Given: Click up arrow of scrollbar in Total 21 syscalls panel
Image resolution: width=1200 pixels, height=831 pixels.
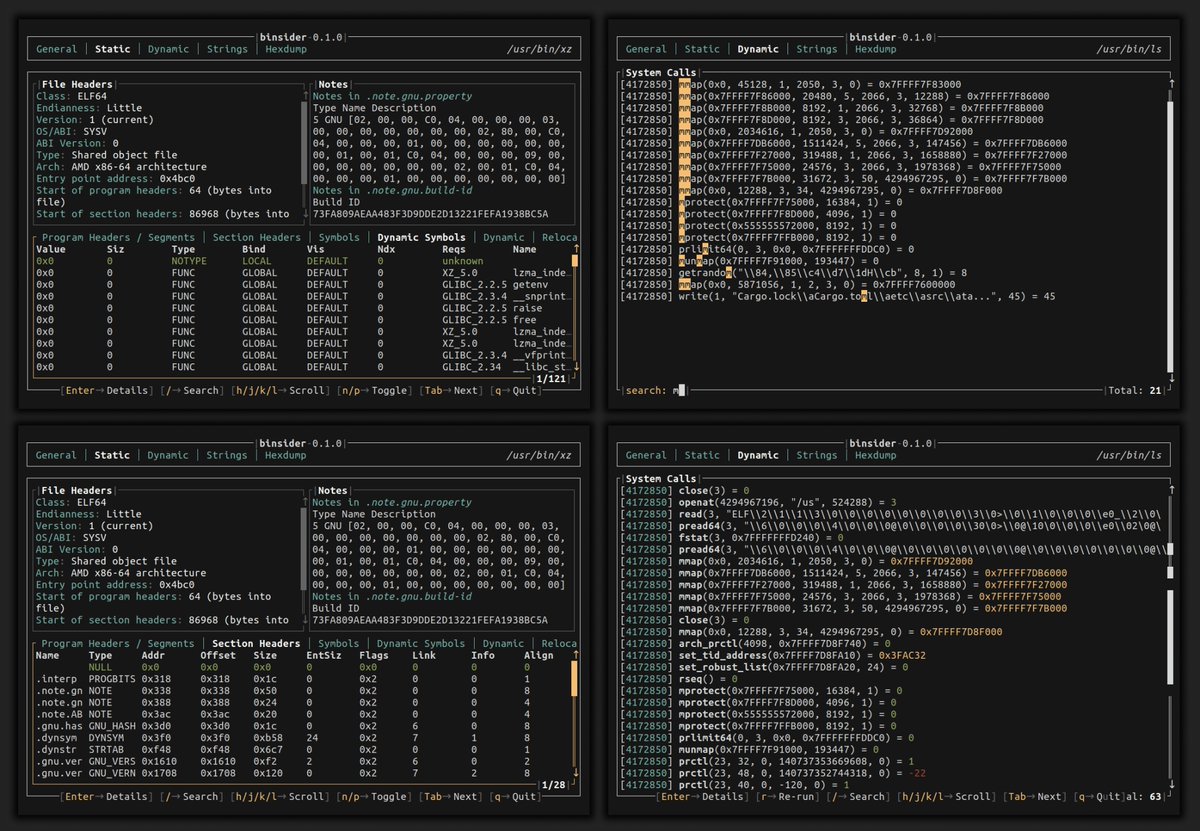Looking at the screenshot, I should (x=1169, y=84).
